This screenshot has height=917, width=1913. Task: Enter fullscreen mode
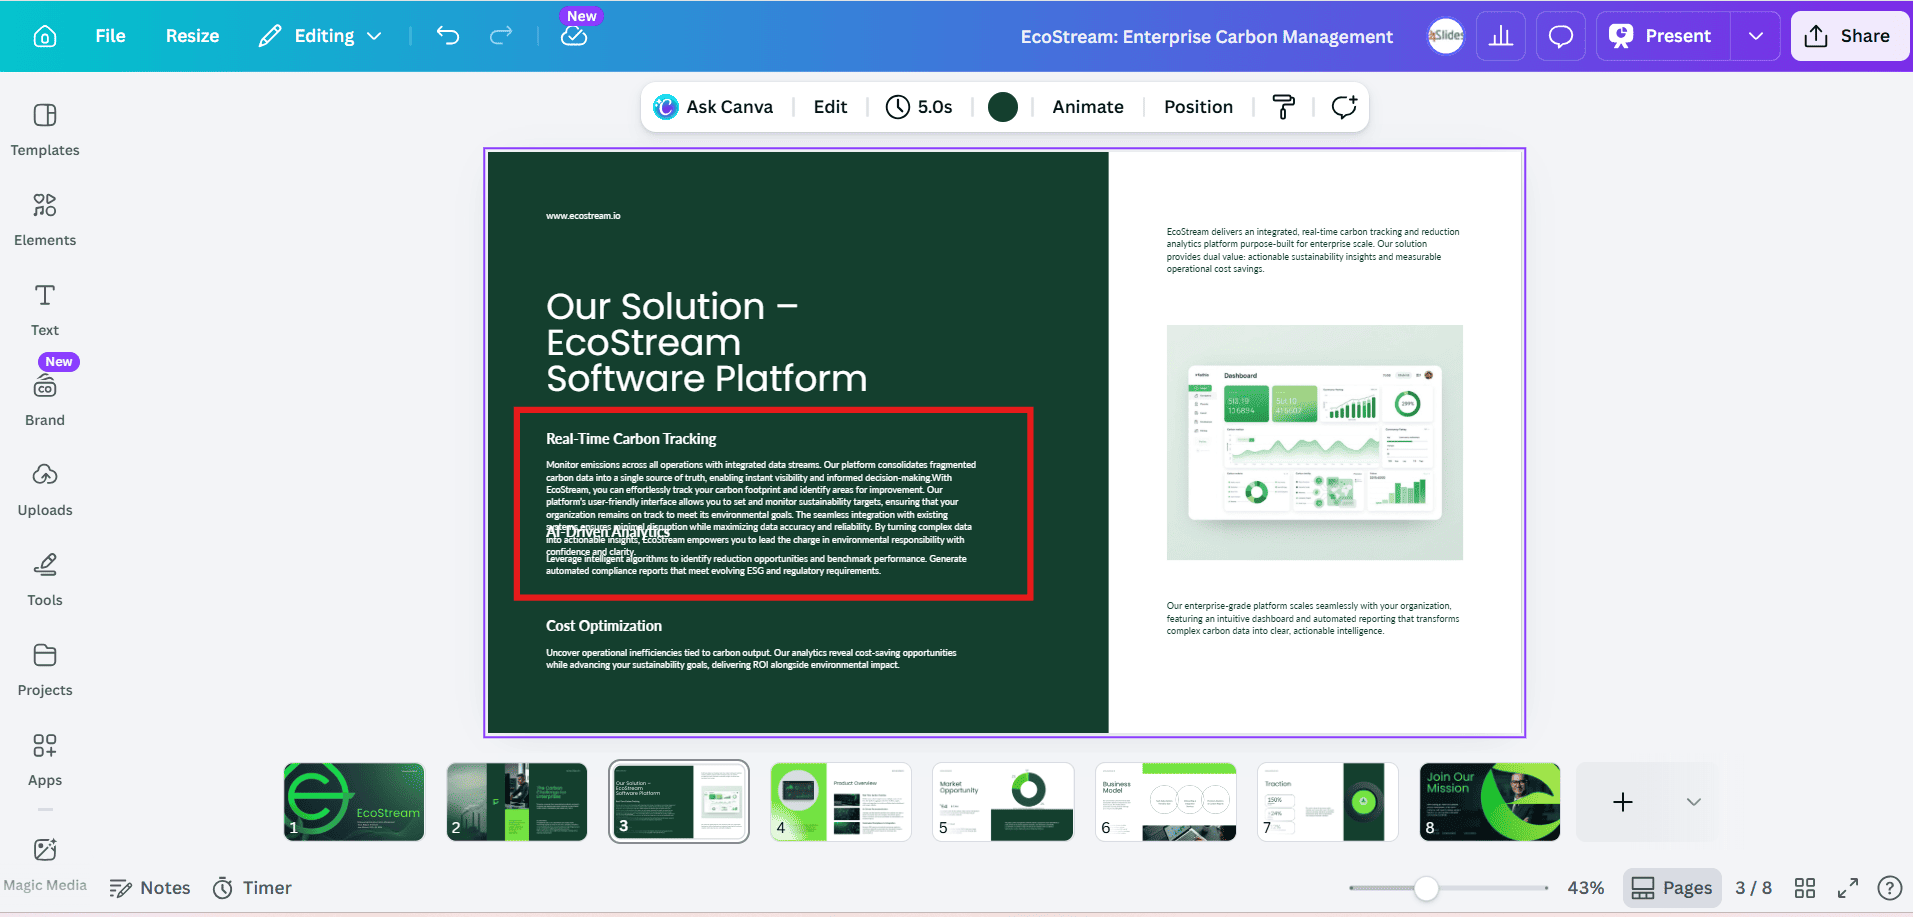1848,888
